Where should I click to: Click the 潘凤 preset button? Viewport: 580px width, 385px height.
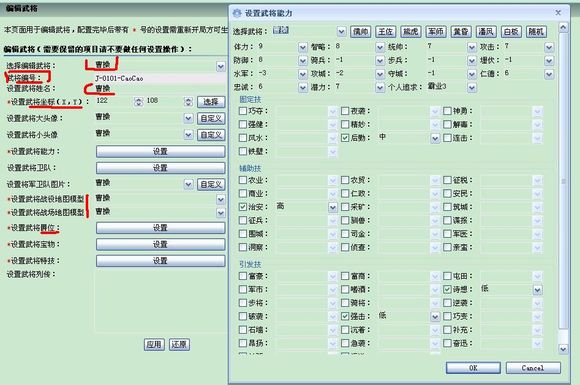click(486, 32)
